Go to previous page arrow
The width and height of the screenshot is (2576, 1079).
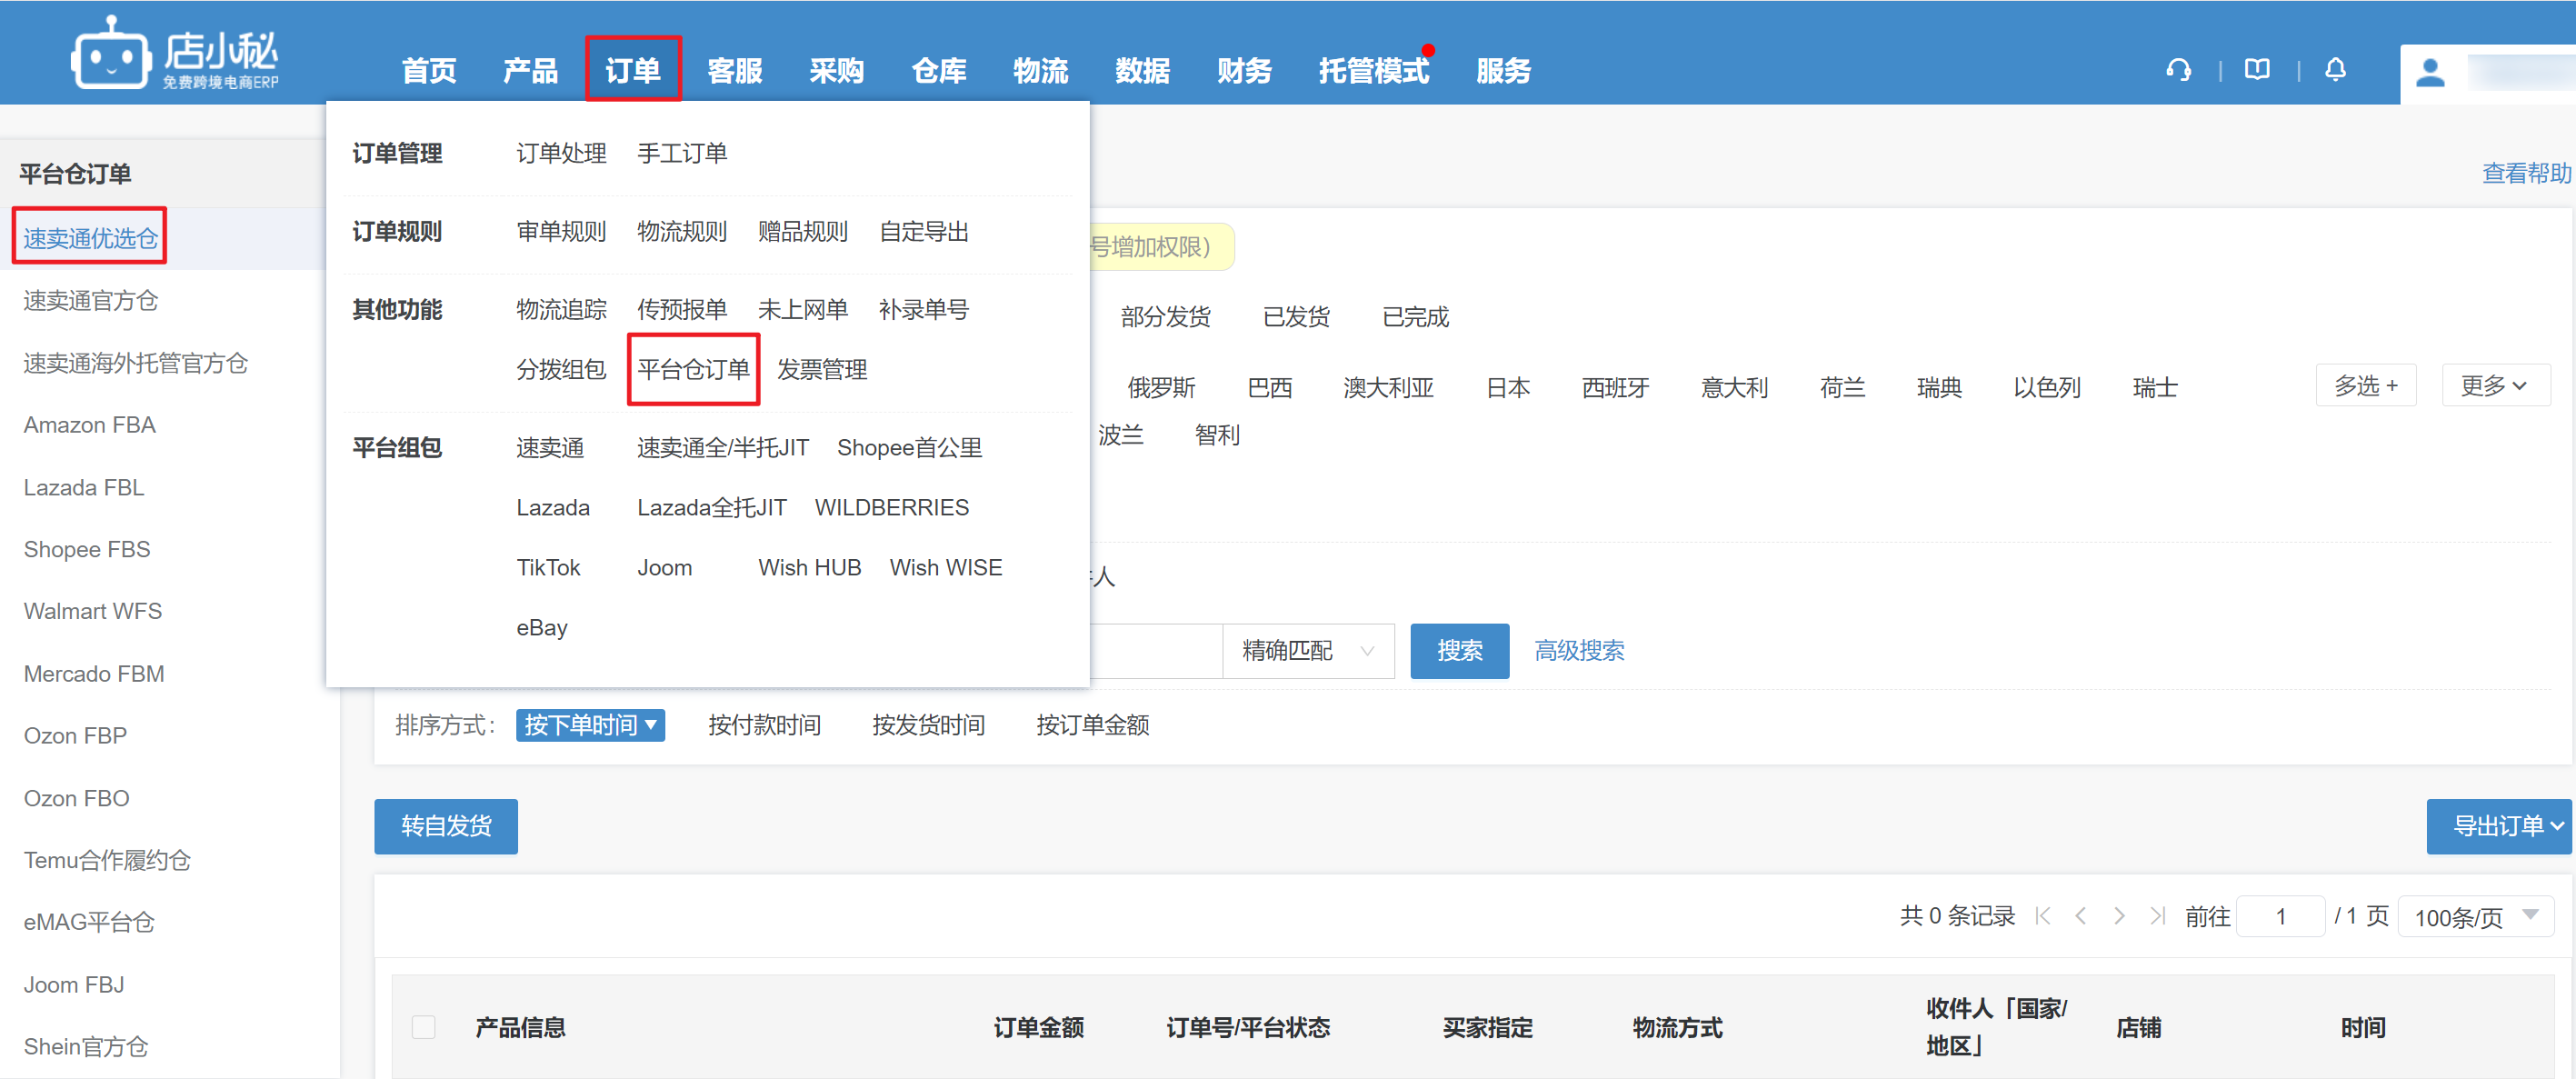pos(2081,915)
